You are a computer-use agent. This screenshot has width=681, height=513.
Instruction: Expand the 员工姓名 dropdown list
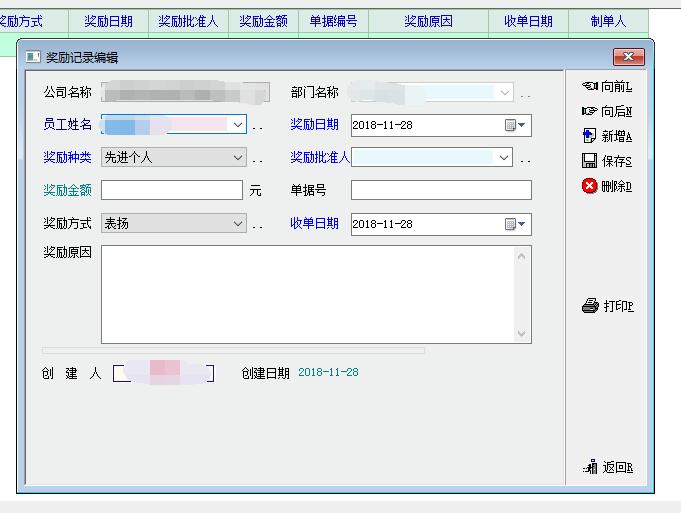(x=237, y=125)
